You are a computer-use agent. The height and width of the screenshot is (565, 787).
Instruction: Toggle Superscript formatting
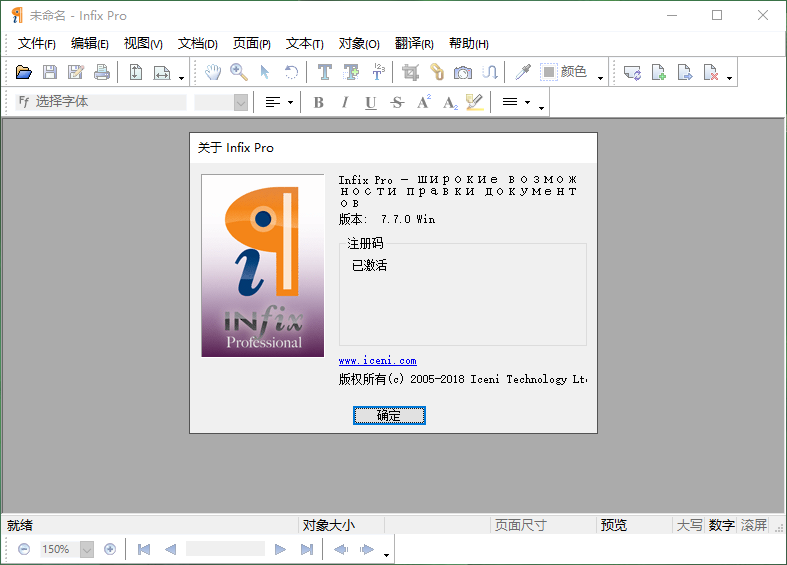tap(424, 102)
